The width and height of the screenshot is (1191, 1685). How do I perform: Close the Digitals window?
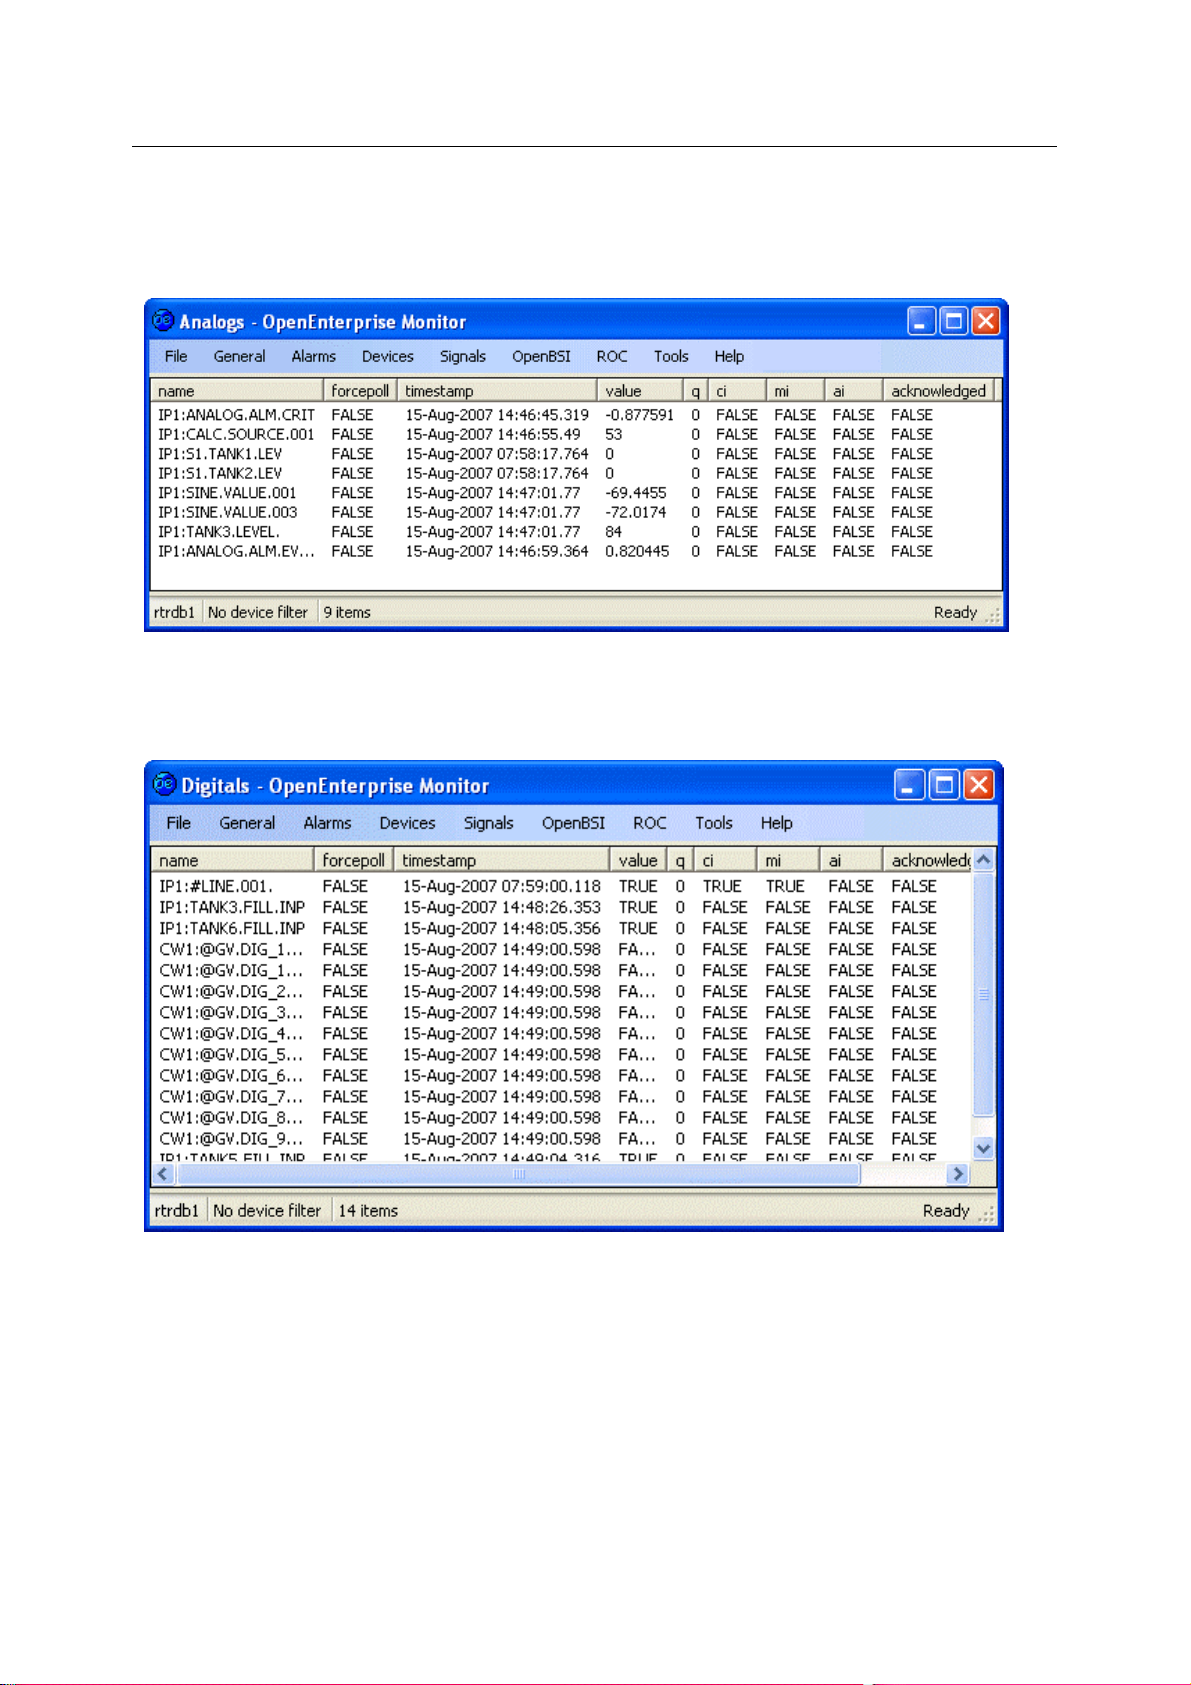(x=979, y=785)
